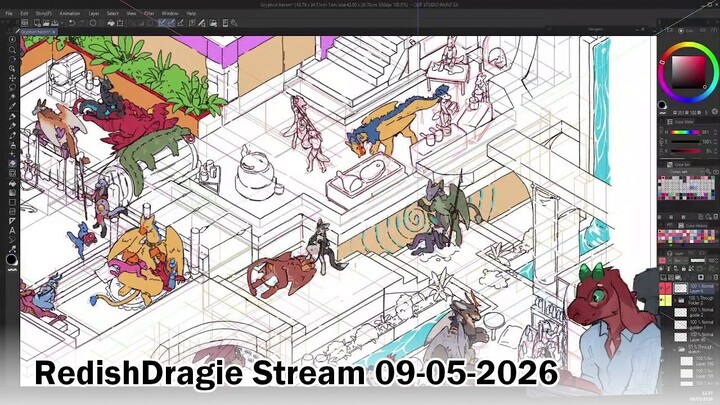
Task: Select the Correct line tool
Action: pyautogui.click(x=12, y=249)
